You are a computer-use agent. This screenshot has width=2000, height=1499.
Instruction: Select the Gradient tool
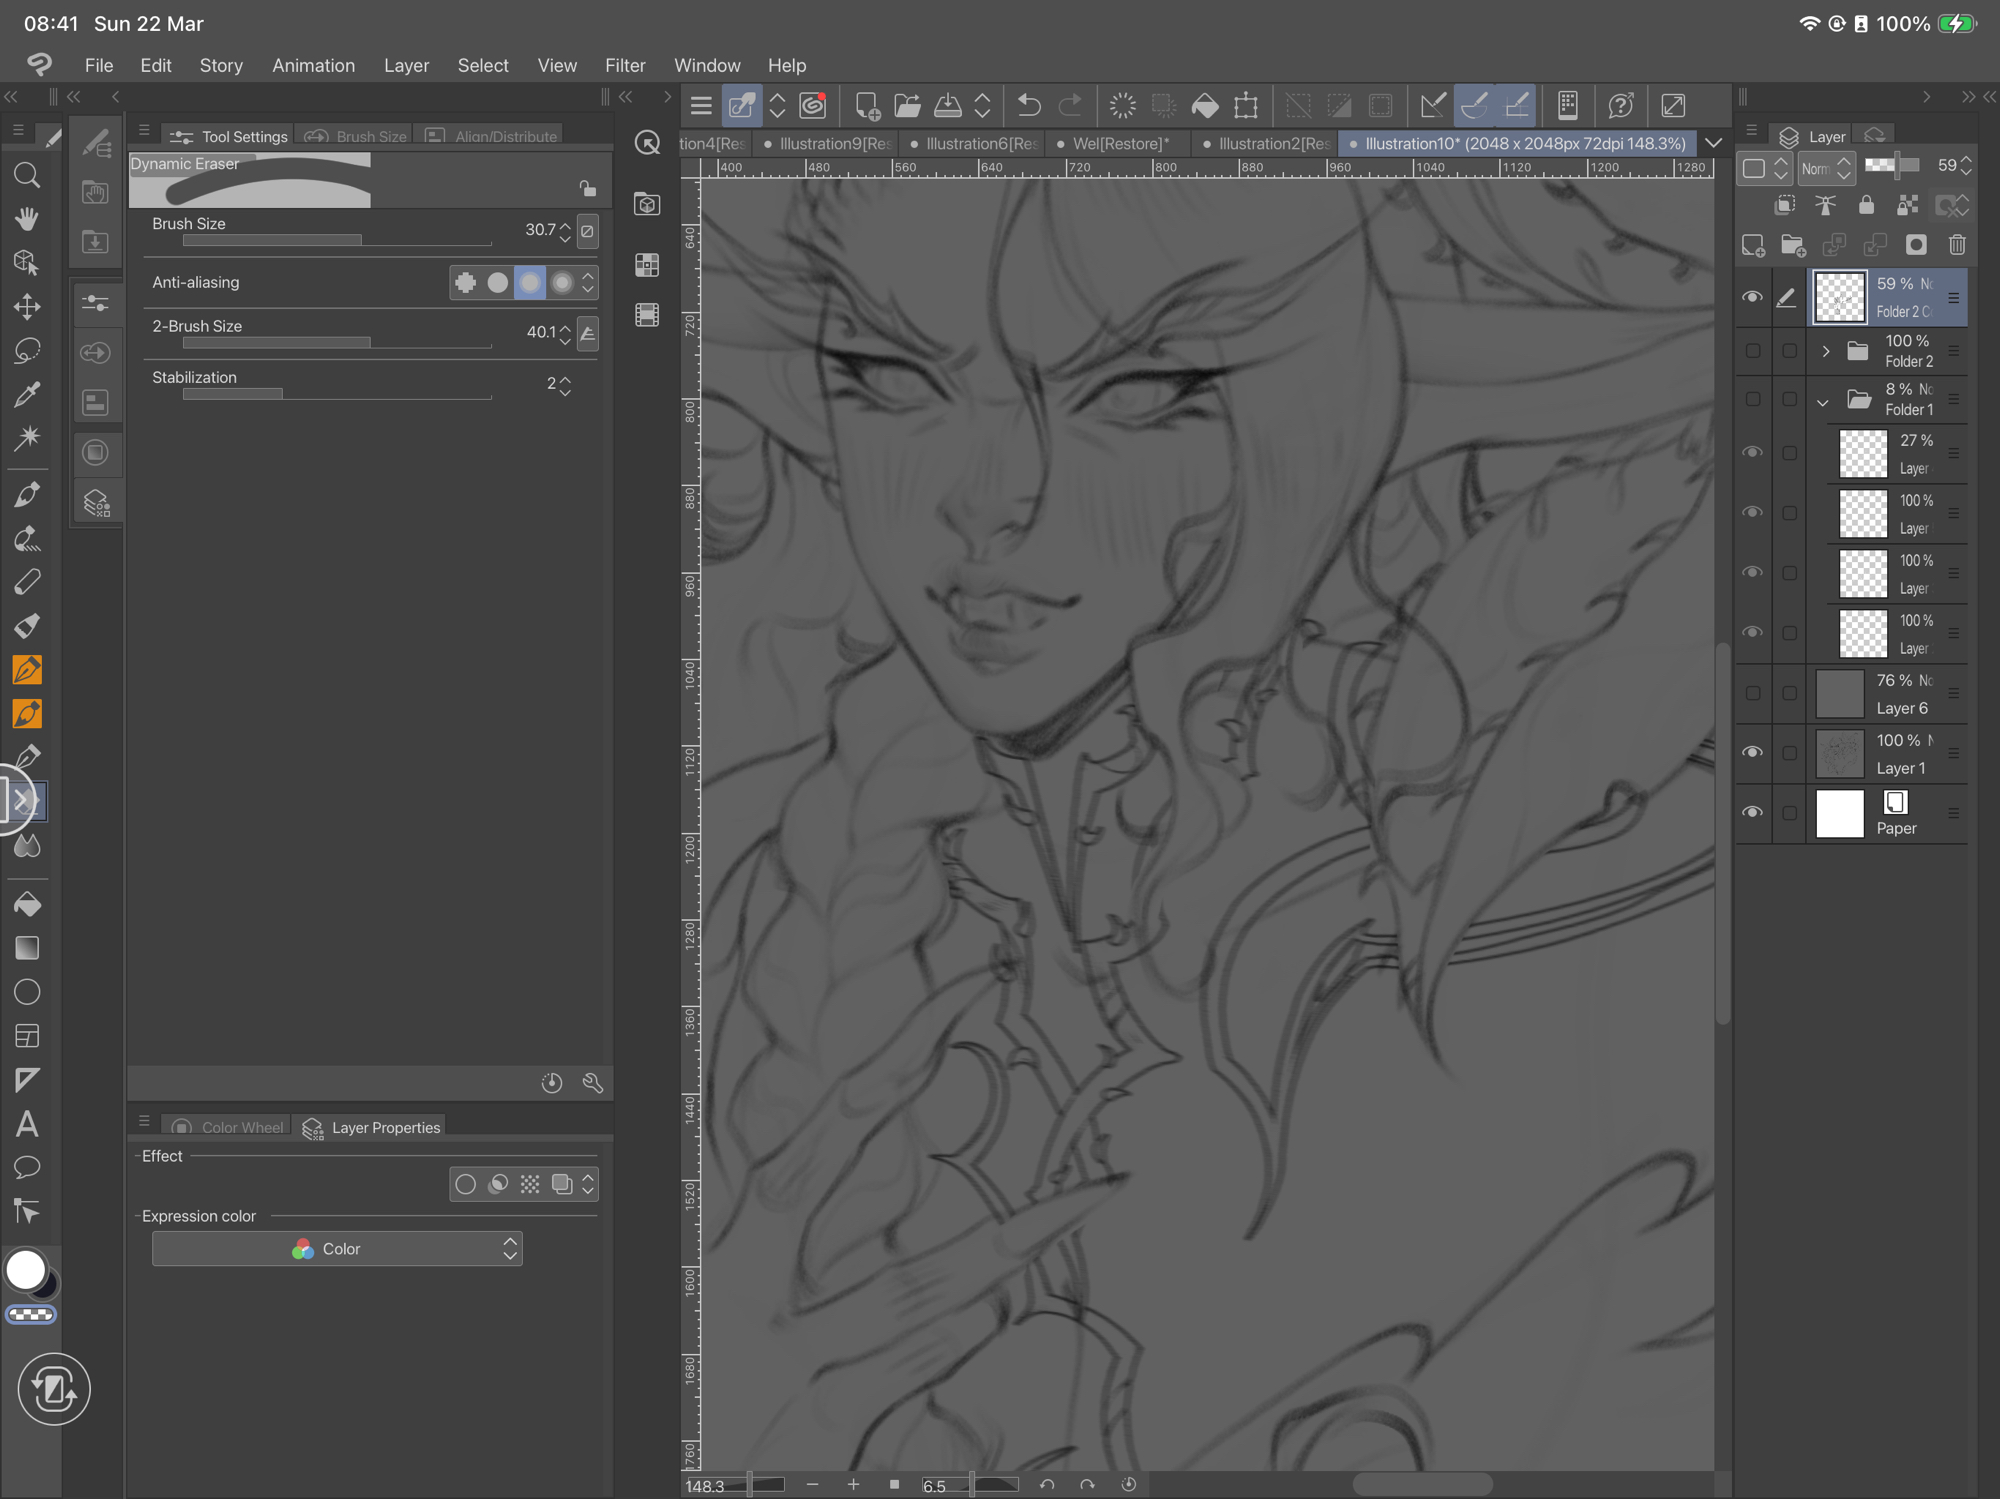[x=27, y=948]
